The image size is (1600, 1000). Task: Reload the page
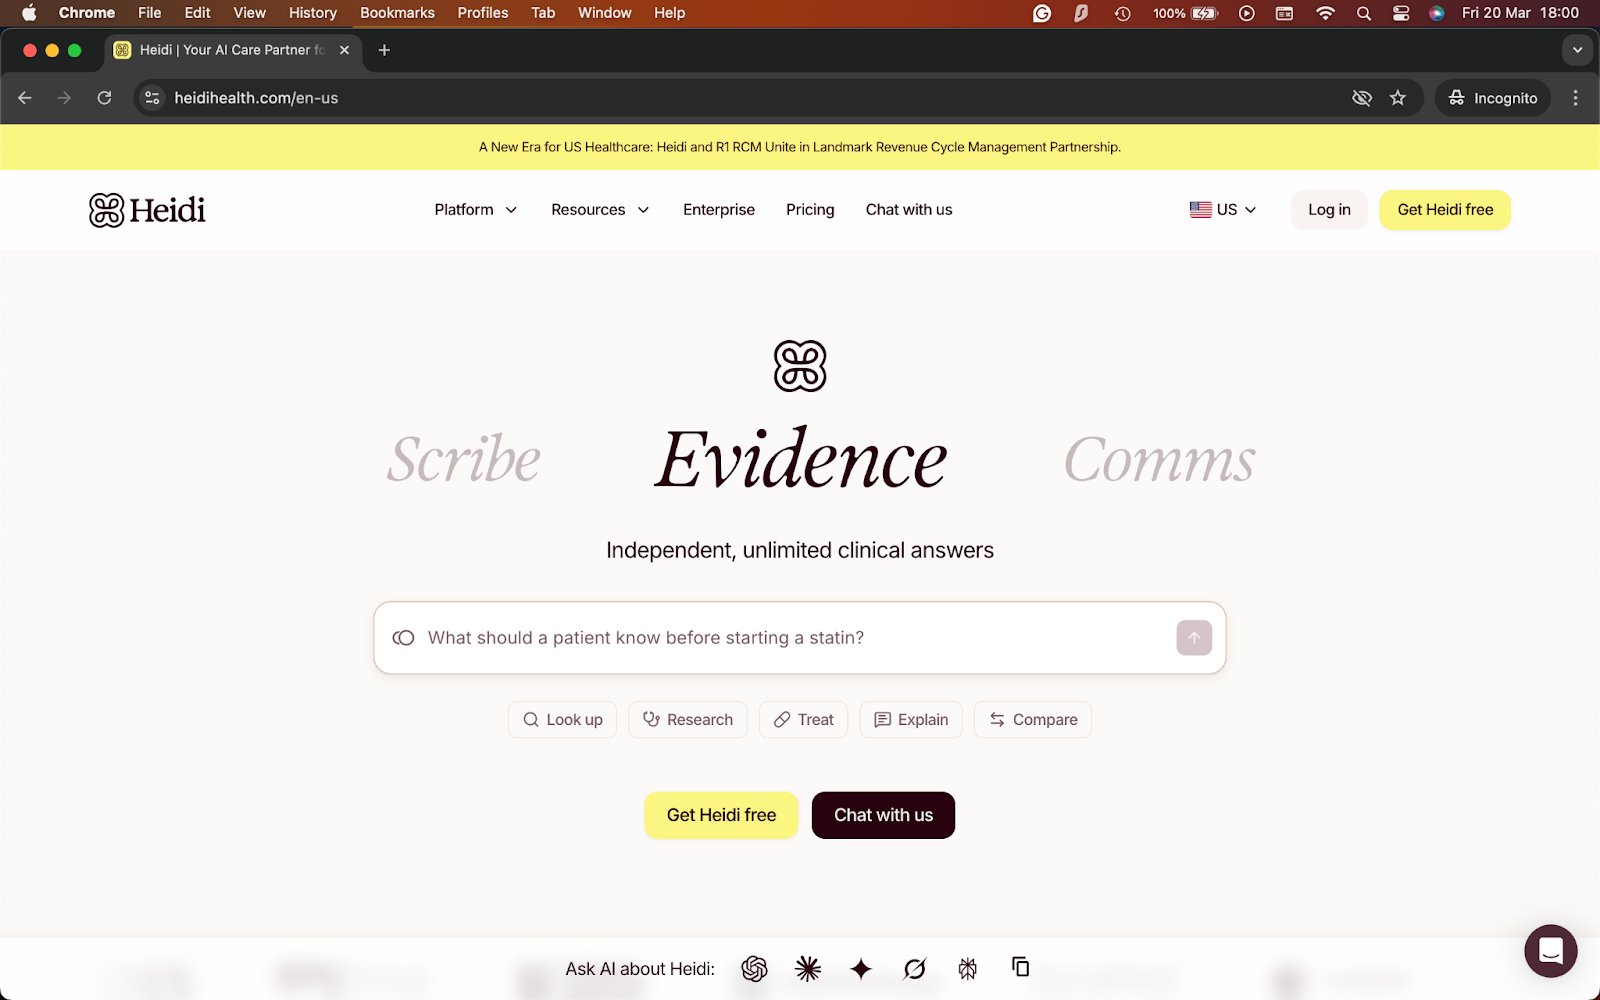(104, 98)
